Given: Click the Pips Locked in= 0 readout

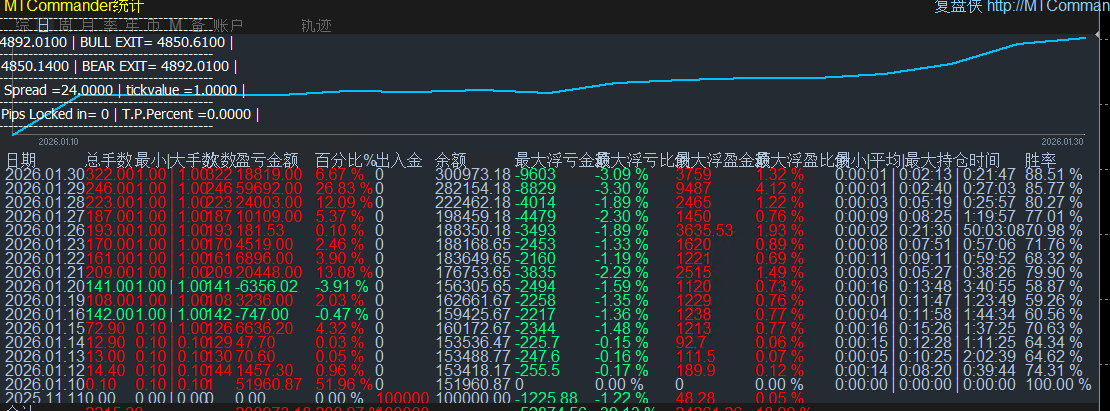Looking at the screenshot, I should [55, 114].
